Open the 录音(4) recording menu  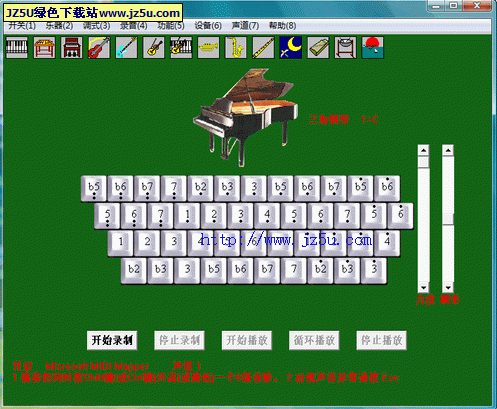click(x=134, y=26)
